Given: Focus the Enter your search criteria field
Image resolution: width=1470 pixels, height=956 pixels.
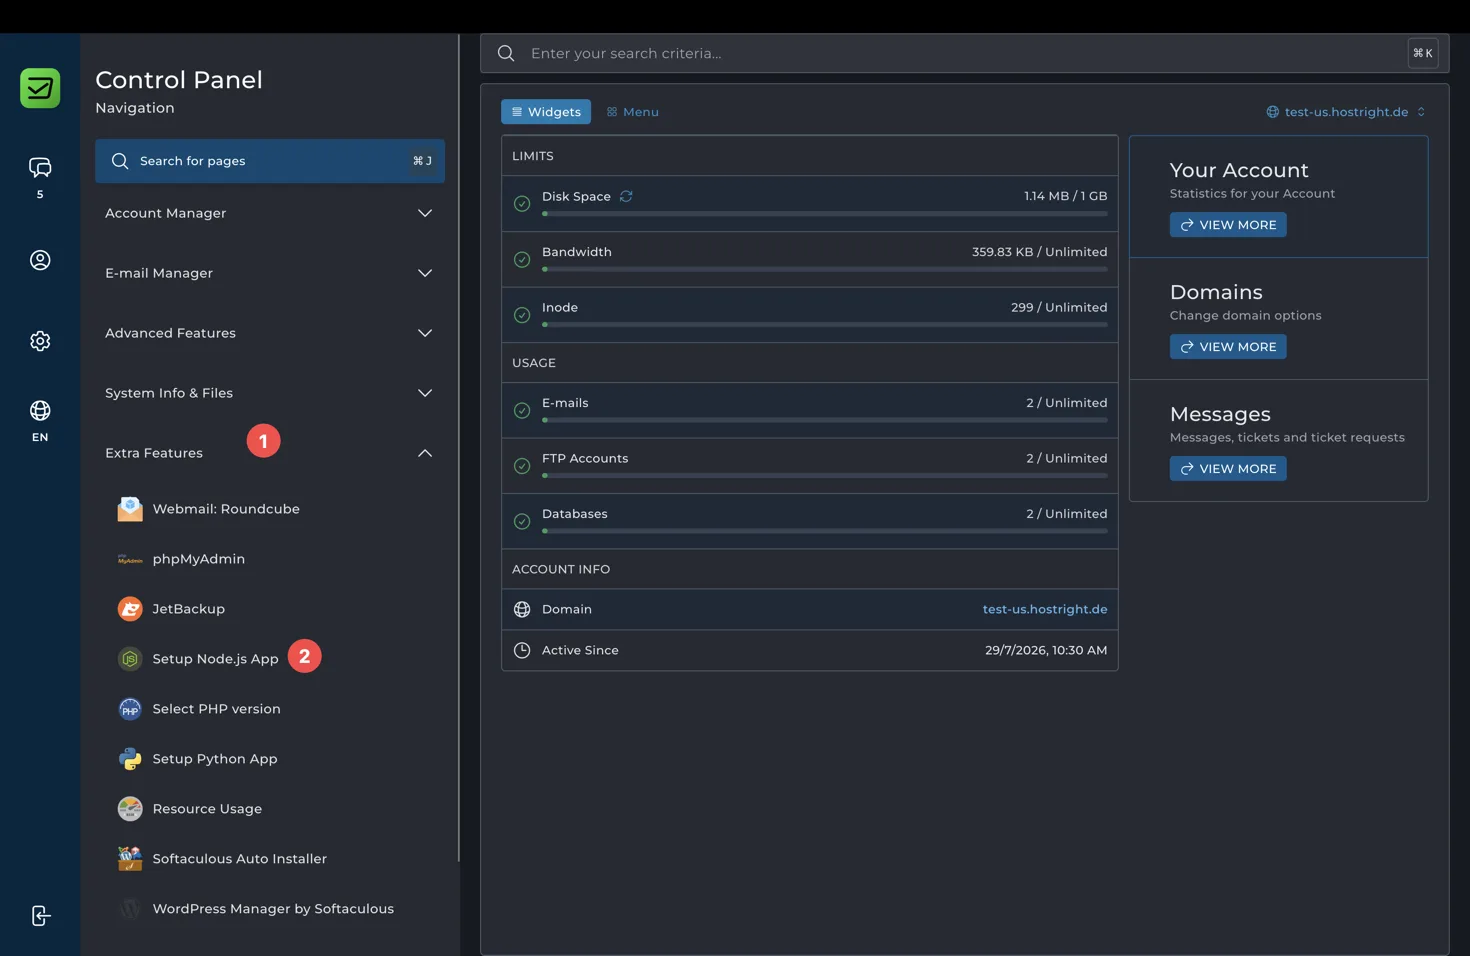Looking at the screenshot, I should click(965, 53).
